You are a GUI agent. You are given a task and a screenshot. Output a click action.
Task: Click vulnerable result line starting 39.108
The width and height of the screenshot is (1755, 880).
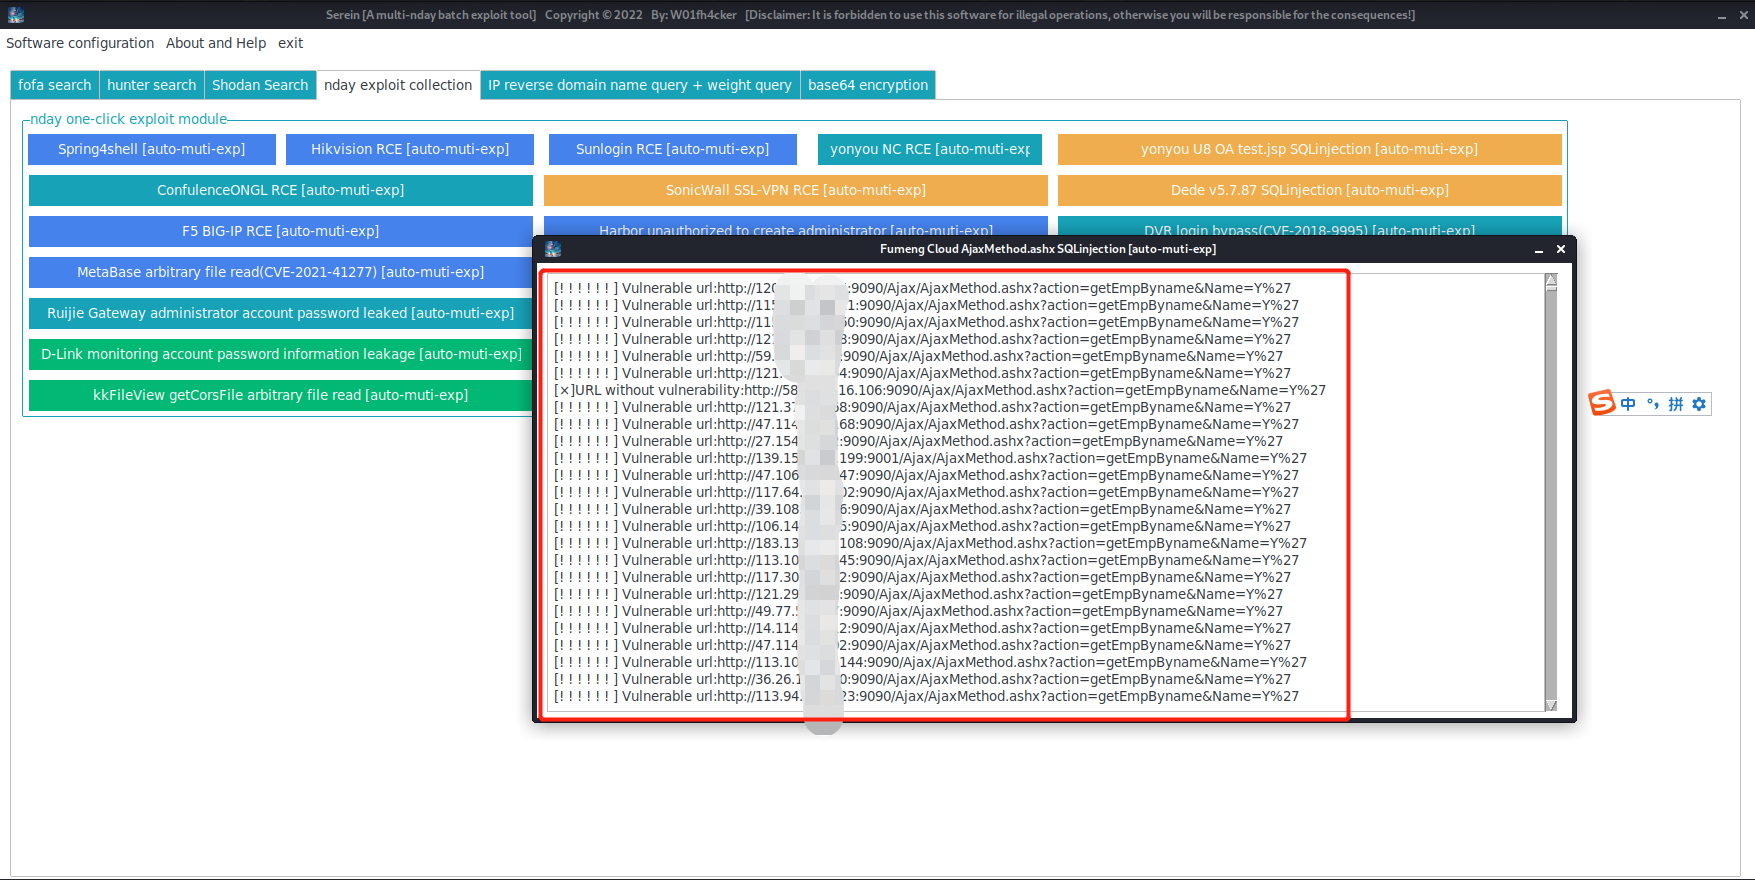pos(922,509)
